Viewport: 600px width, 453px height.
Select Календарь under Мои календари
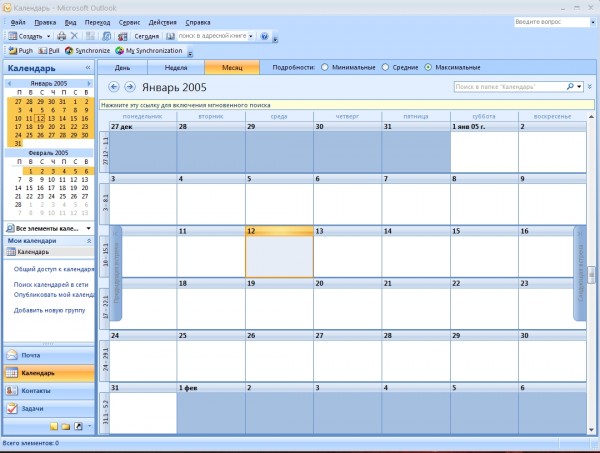(x=49, y=252)
